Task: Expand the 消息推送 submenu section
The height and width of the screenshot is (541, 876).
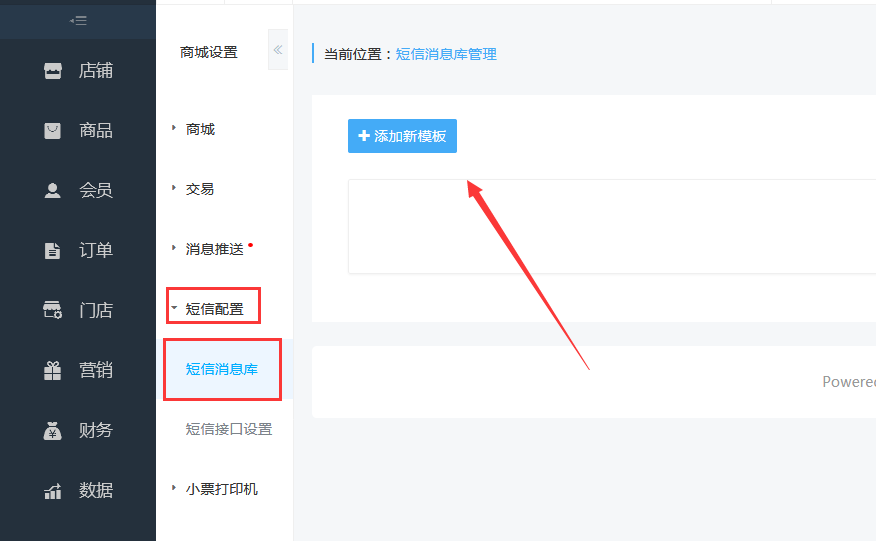Action: 213,249
